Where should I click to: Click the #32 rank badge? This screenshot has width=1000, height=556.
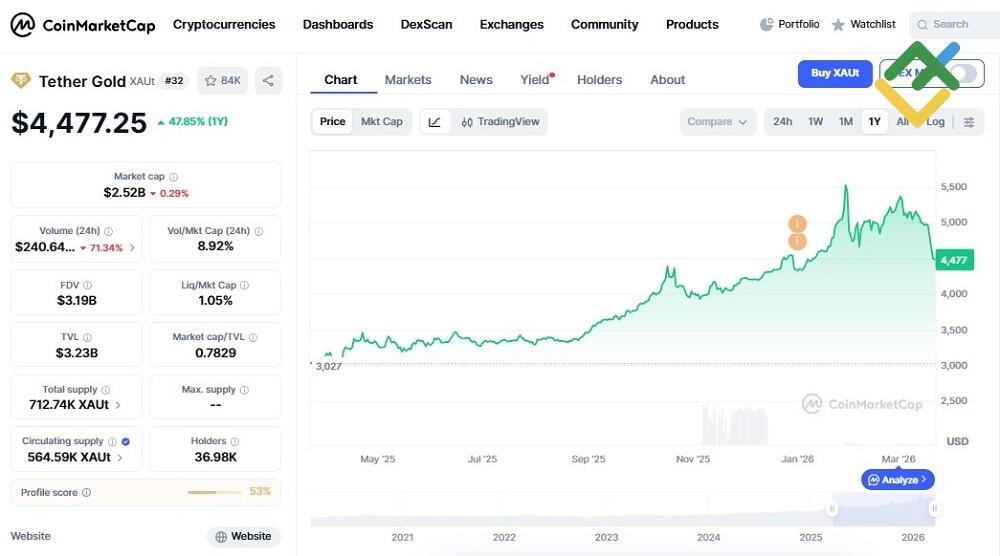(174, 80)
